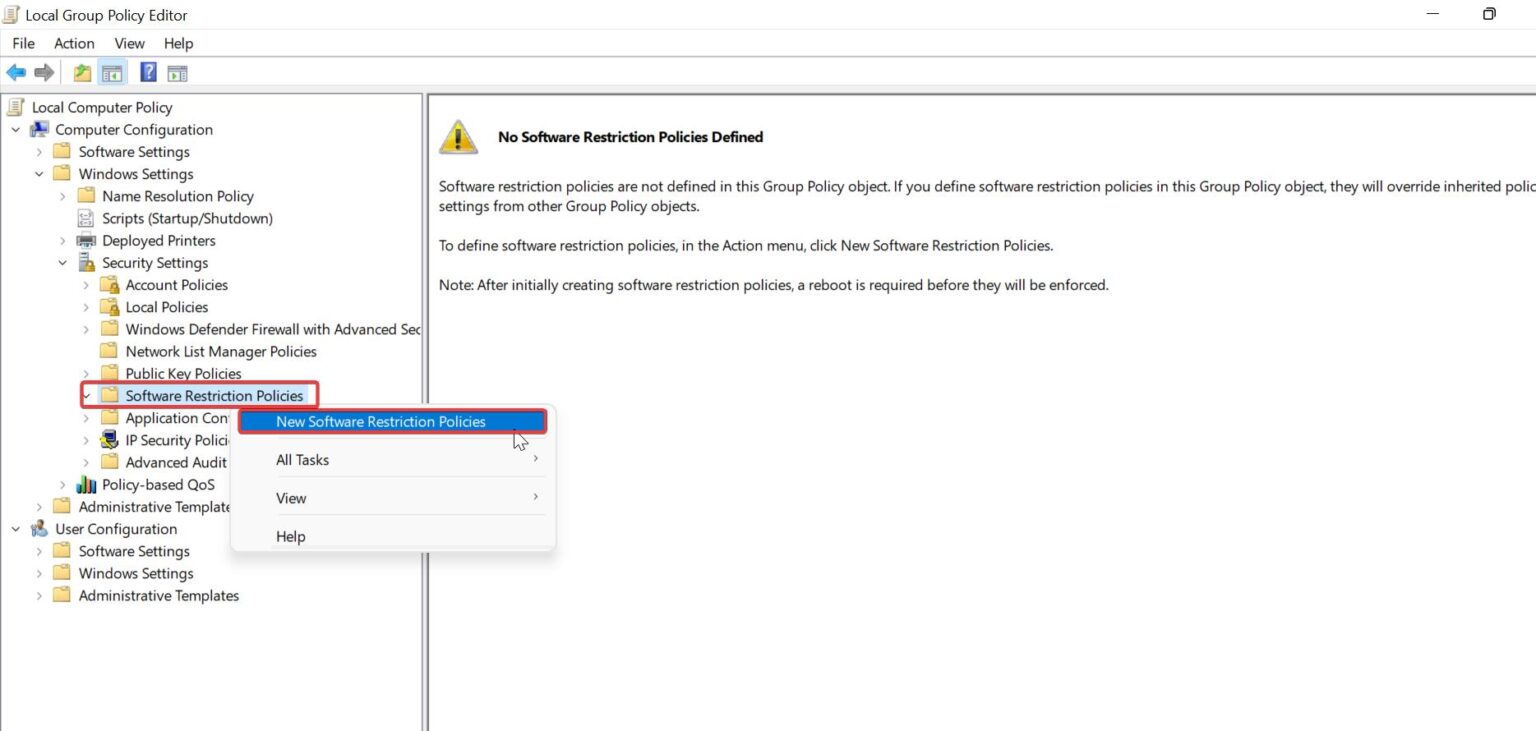The image size is (1536, 731).
Task: Choose All Tasks from the context menu
Action: pos(303,459)
